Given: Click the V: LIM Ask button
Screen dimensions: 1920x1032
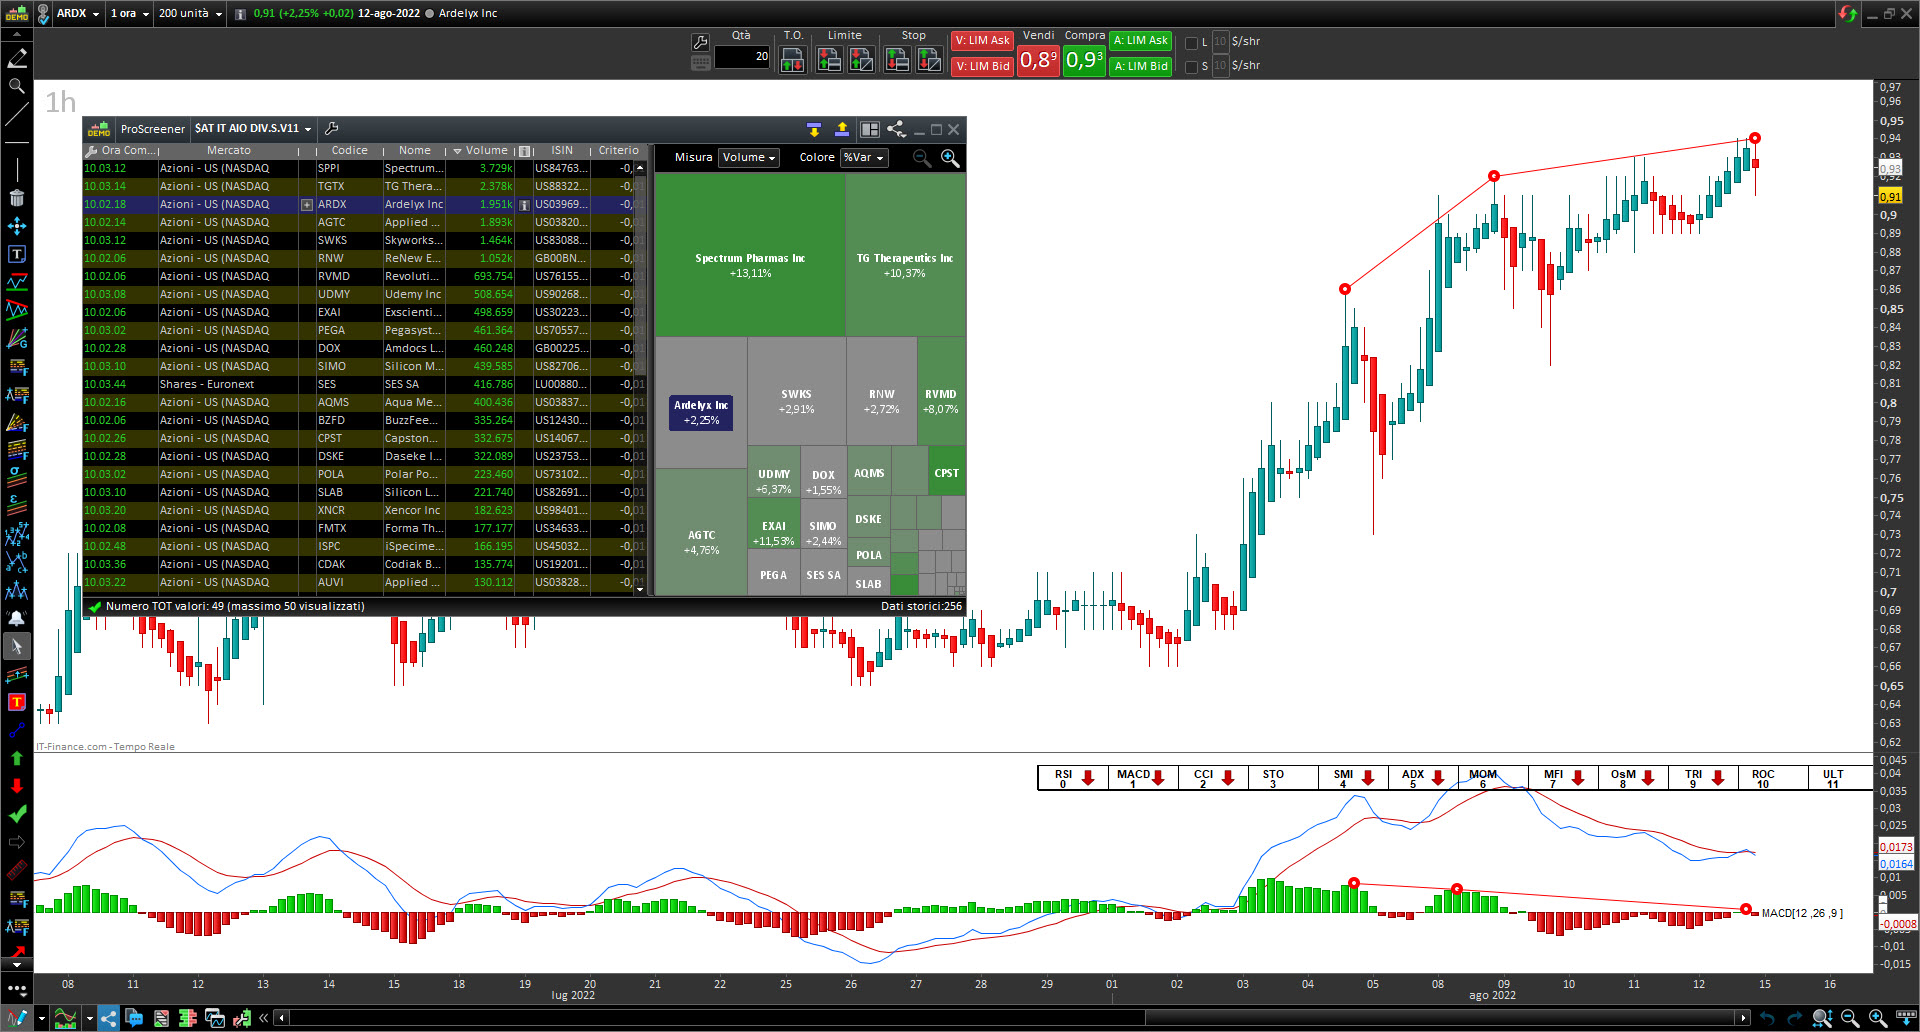Looking at the screenshot, I should pos(982,41).
